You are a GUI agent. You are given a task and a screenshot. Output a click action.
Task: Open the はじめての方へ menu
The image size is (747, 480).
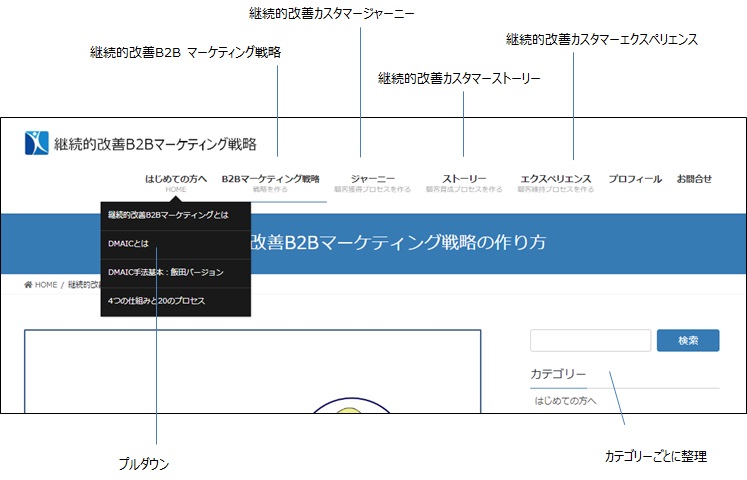click(176, 183)
